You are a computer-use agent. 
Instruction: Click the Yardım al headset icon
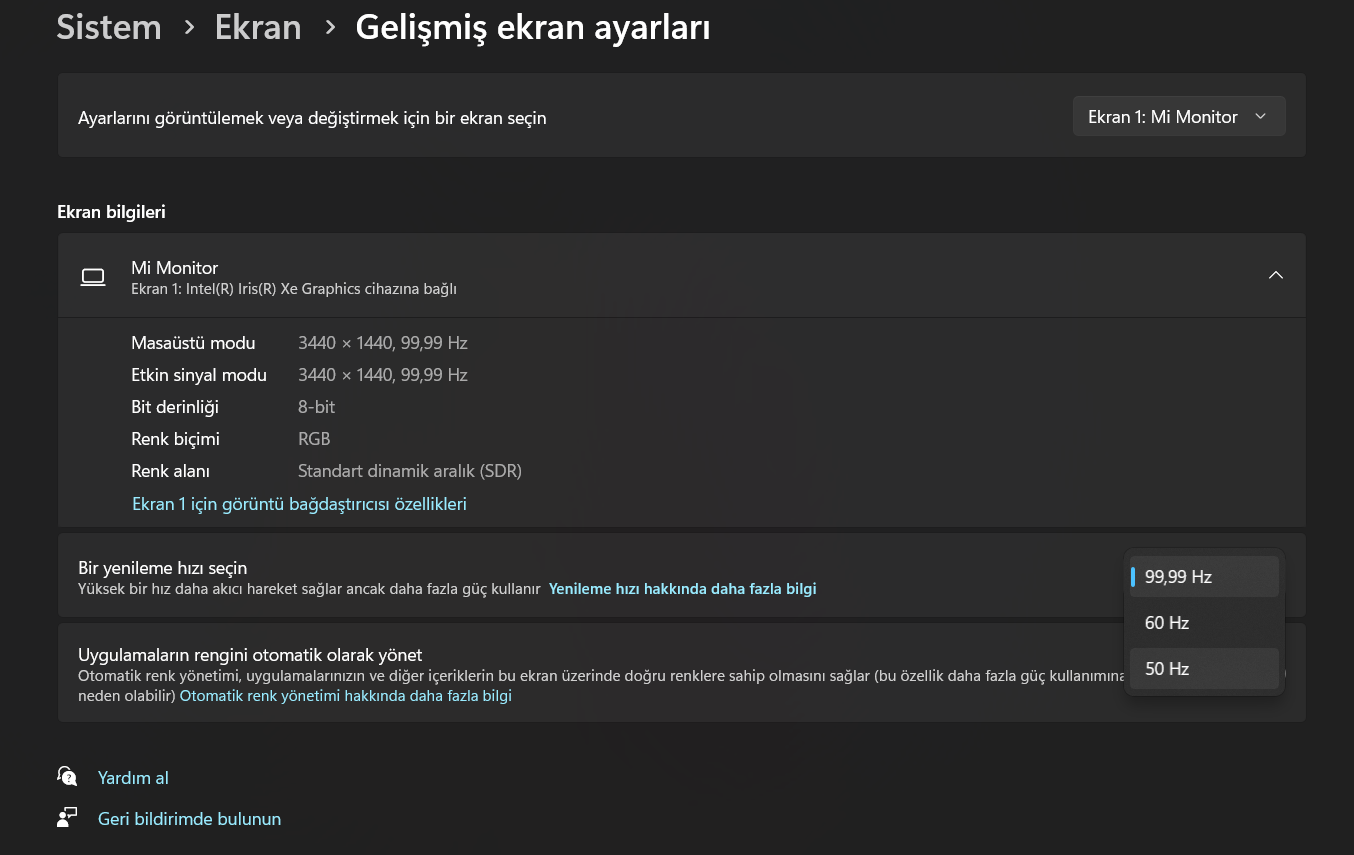tap(66, 776)
